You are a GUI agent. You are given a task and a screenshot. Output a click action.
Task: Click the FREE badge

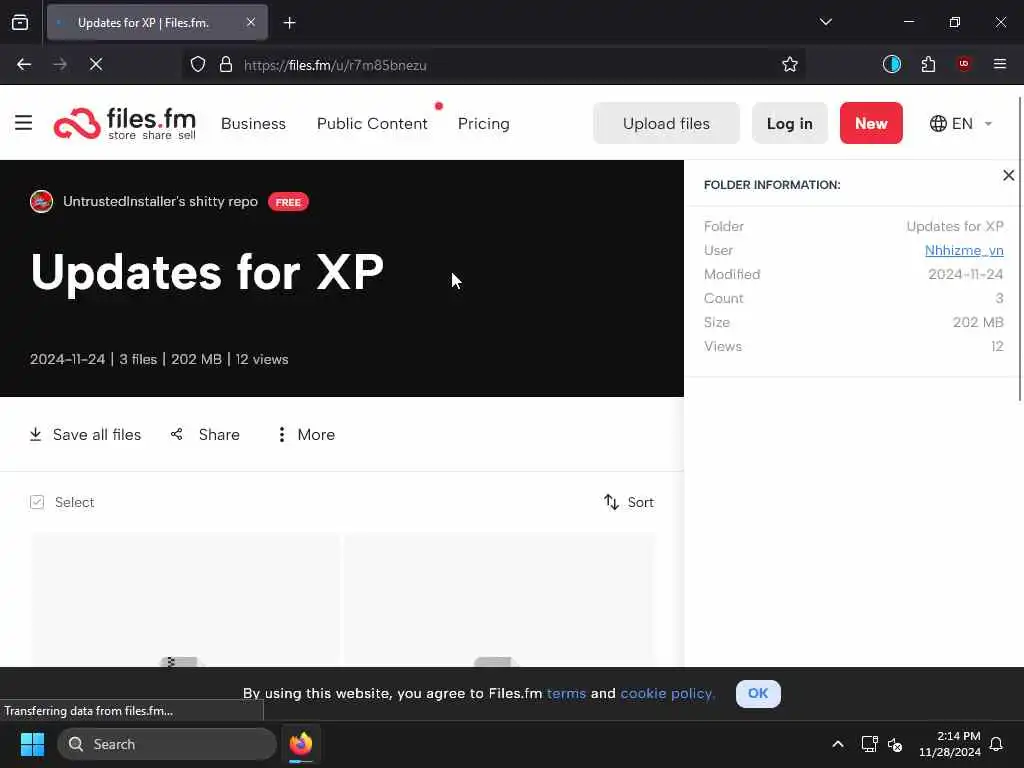(288, 202)
